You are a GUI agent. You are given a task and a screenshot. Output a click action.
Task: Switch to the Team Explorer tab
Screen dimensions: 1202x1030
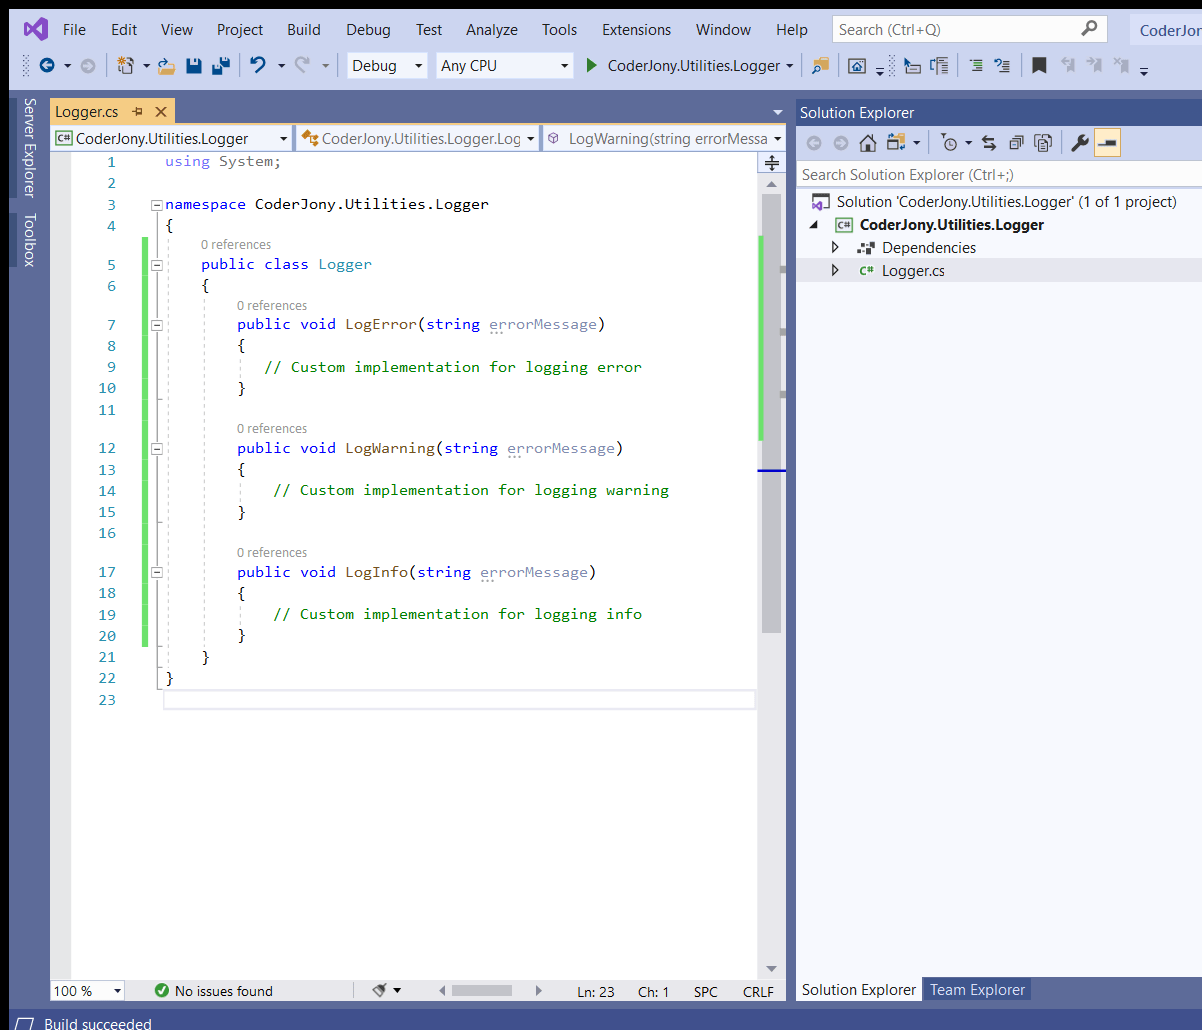point(976,989)
